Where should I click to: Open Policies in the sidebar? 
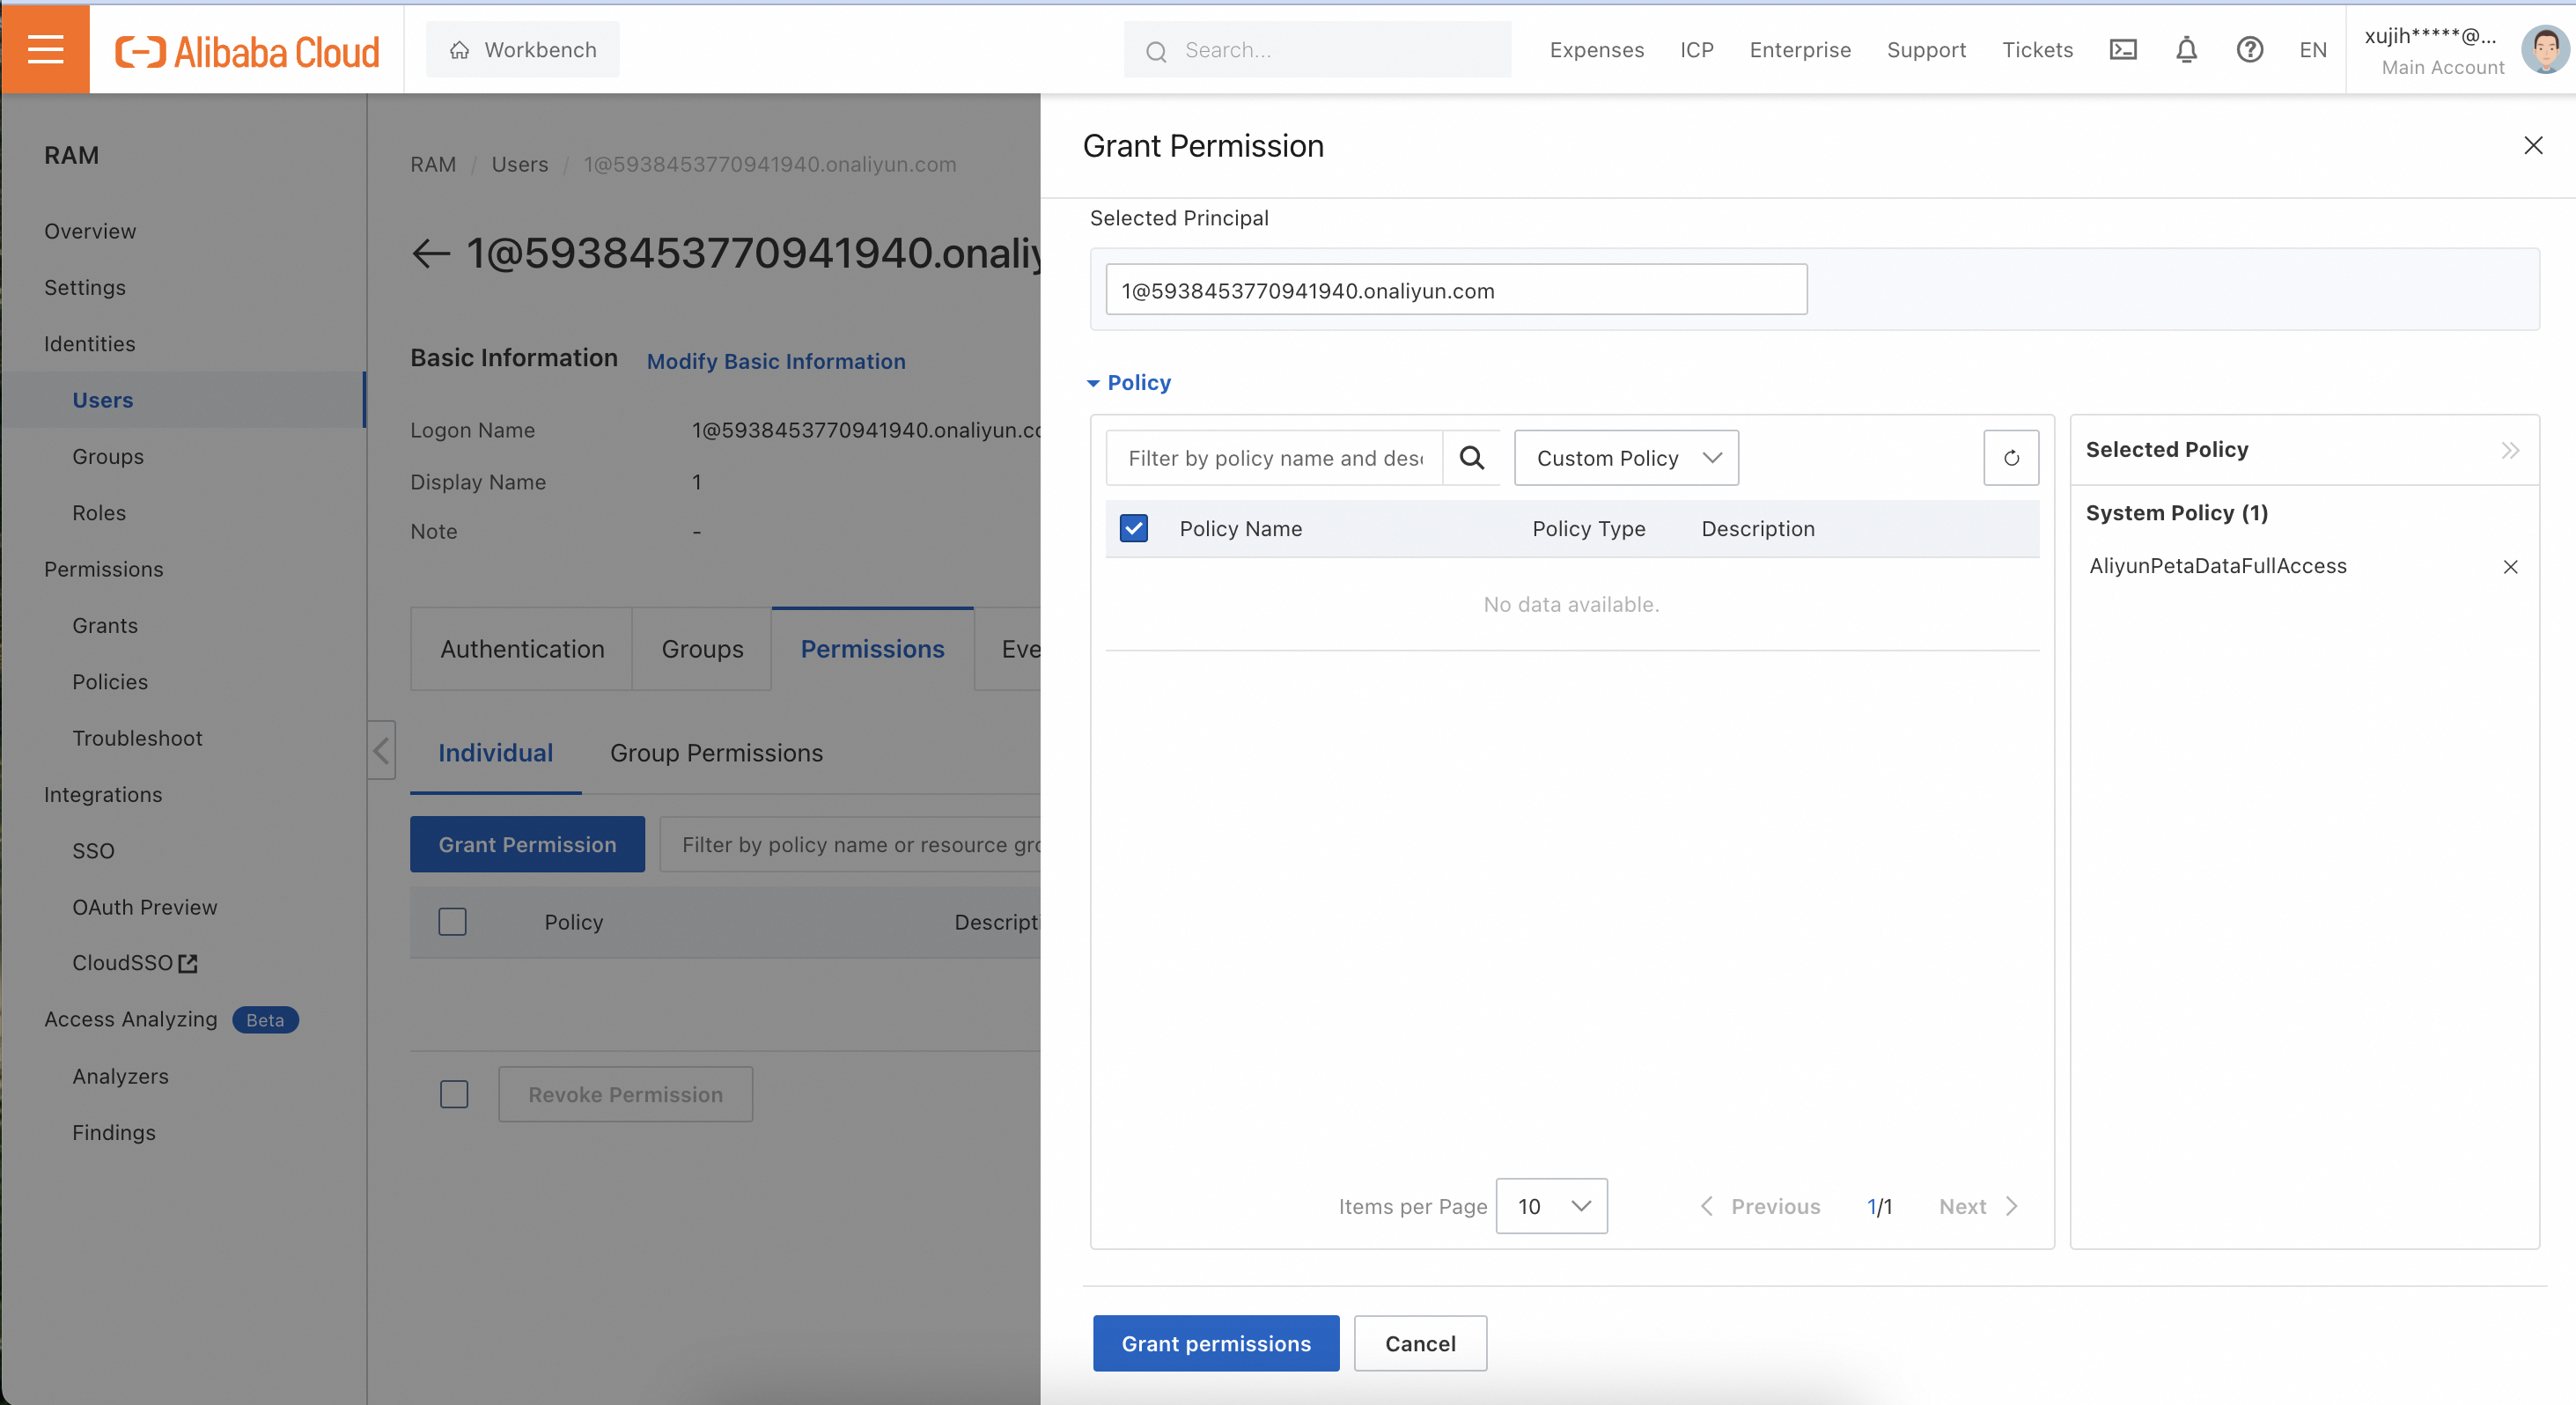click(x=110, y=682)
